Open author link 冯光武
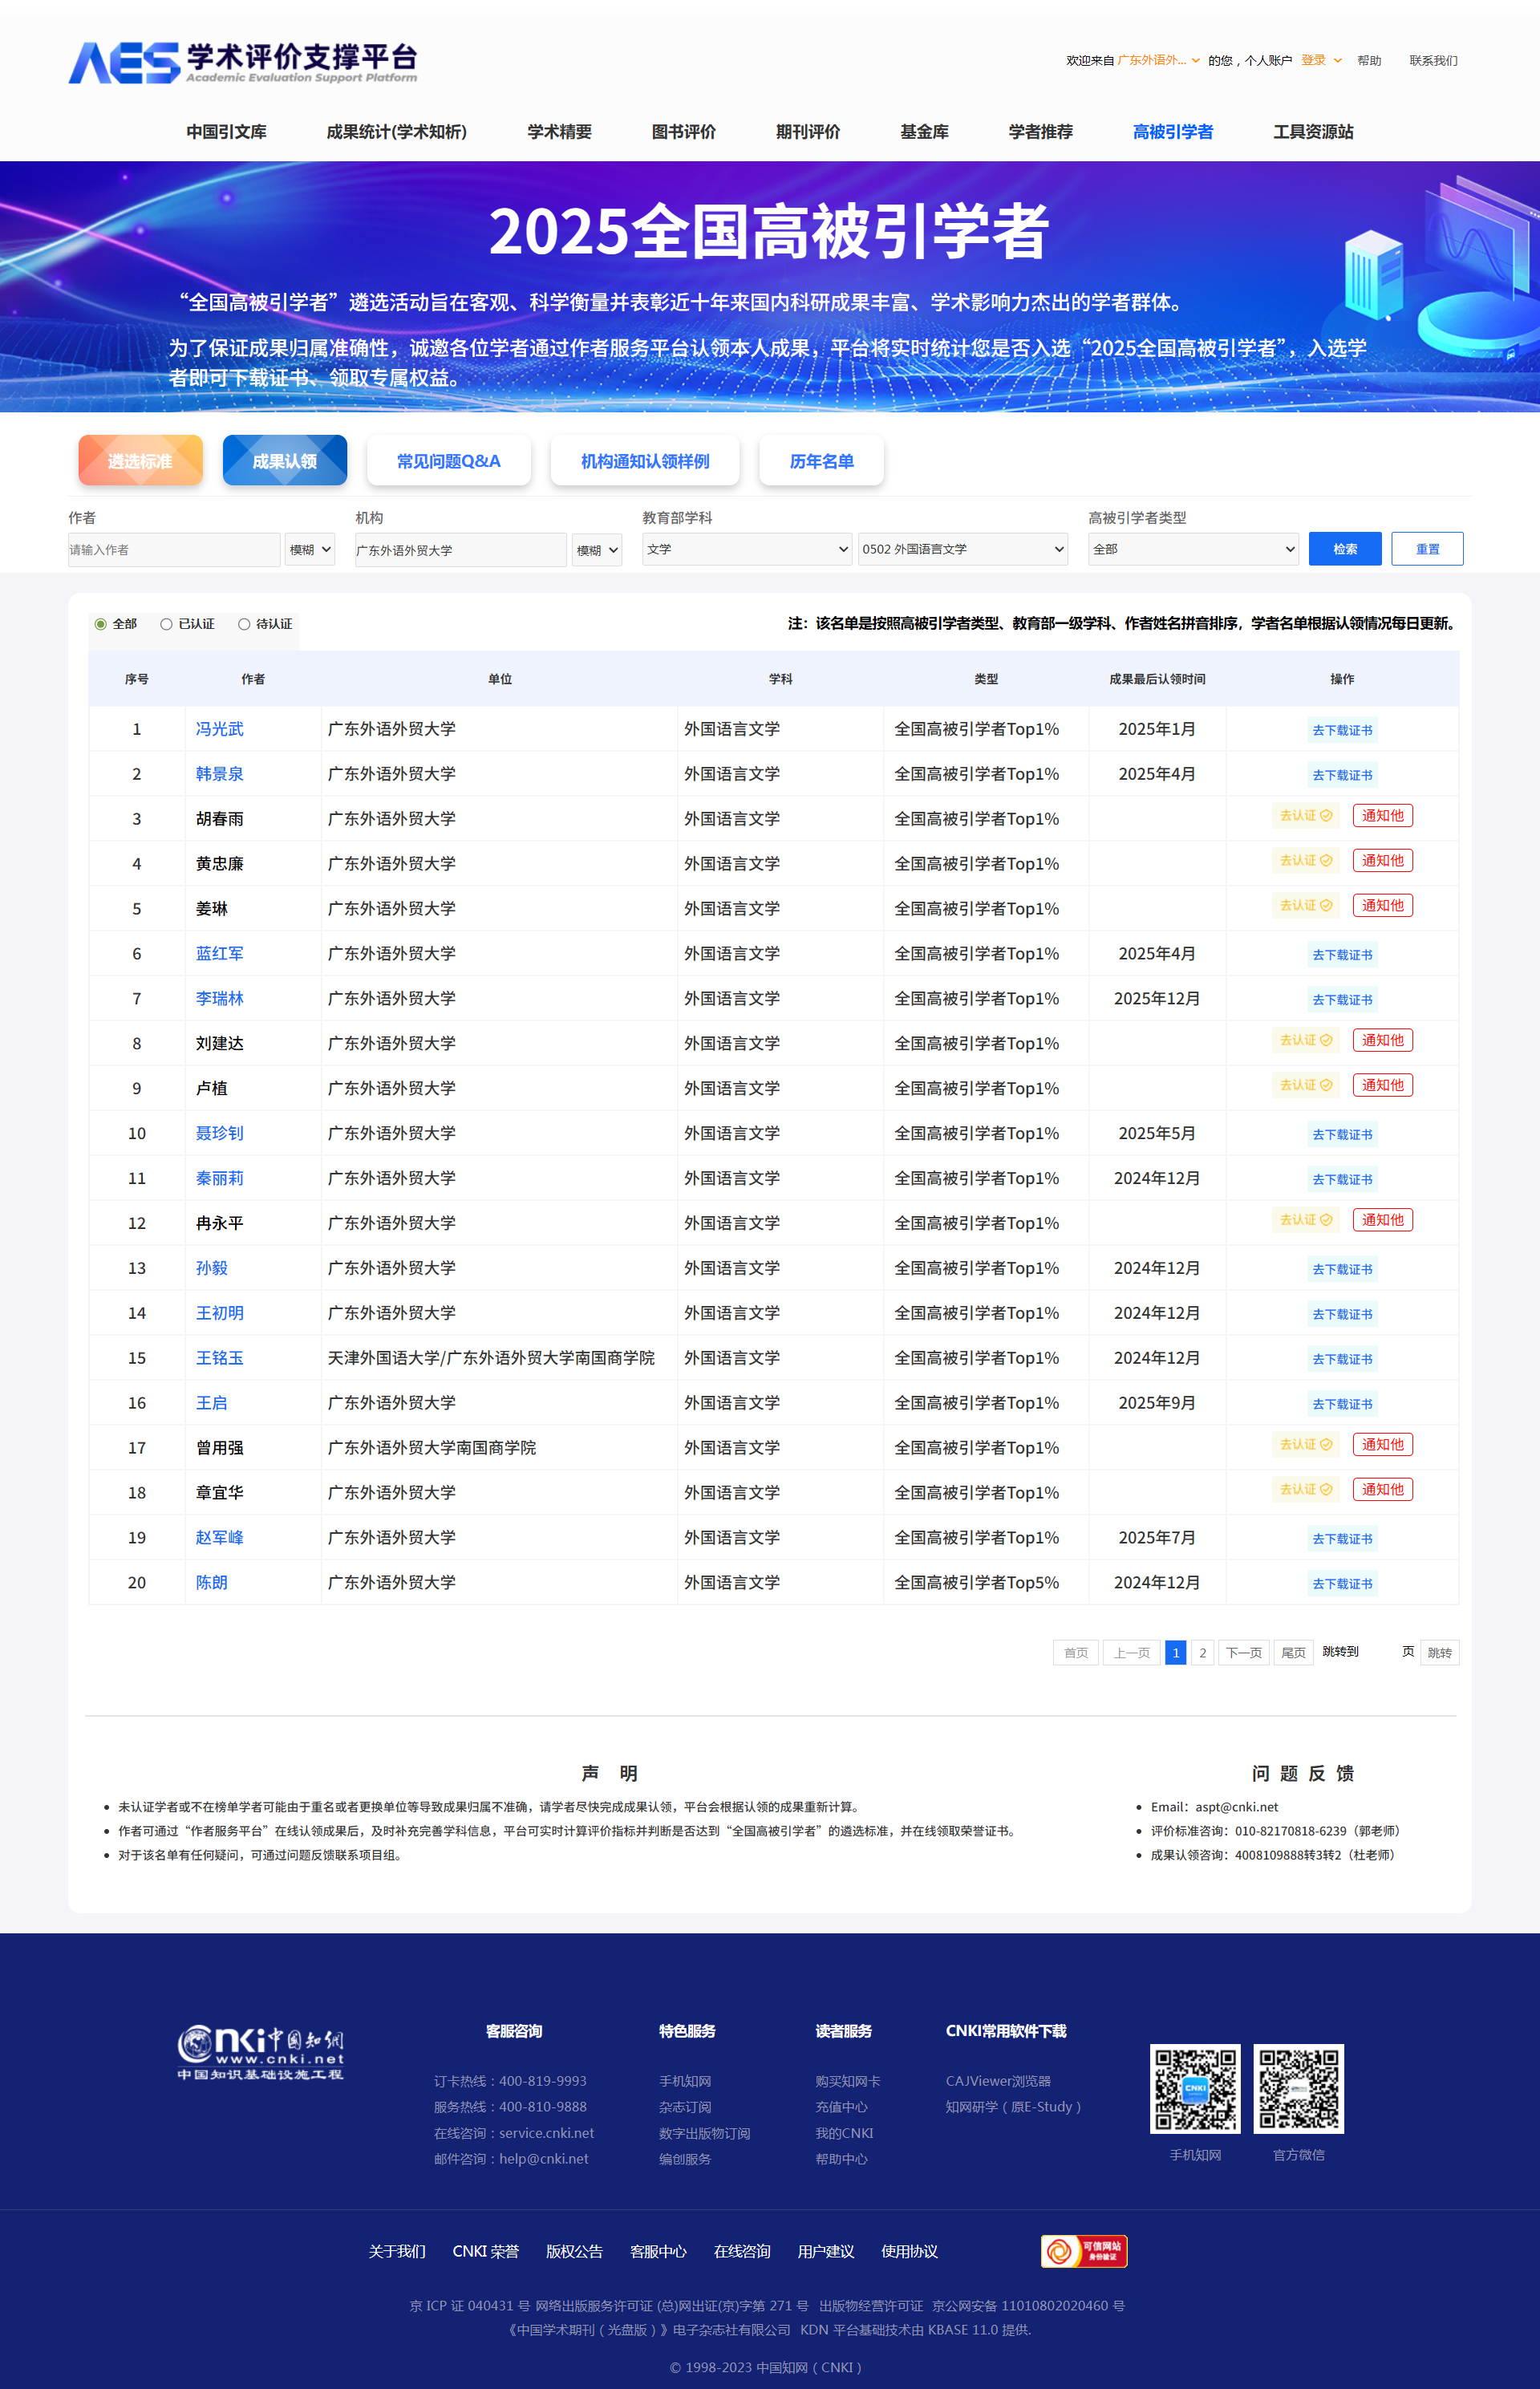Viewport: 1540px width, 2389px height. (x=219, y=729)
